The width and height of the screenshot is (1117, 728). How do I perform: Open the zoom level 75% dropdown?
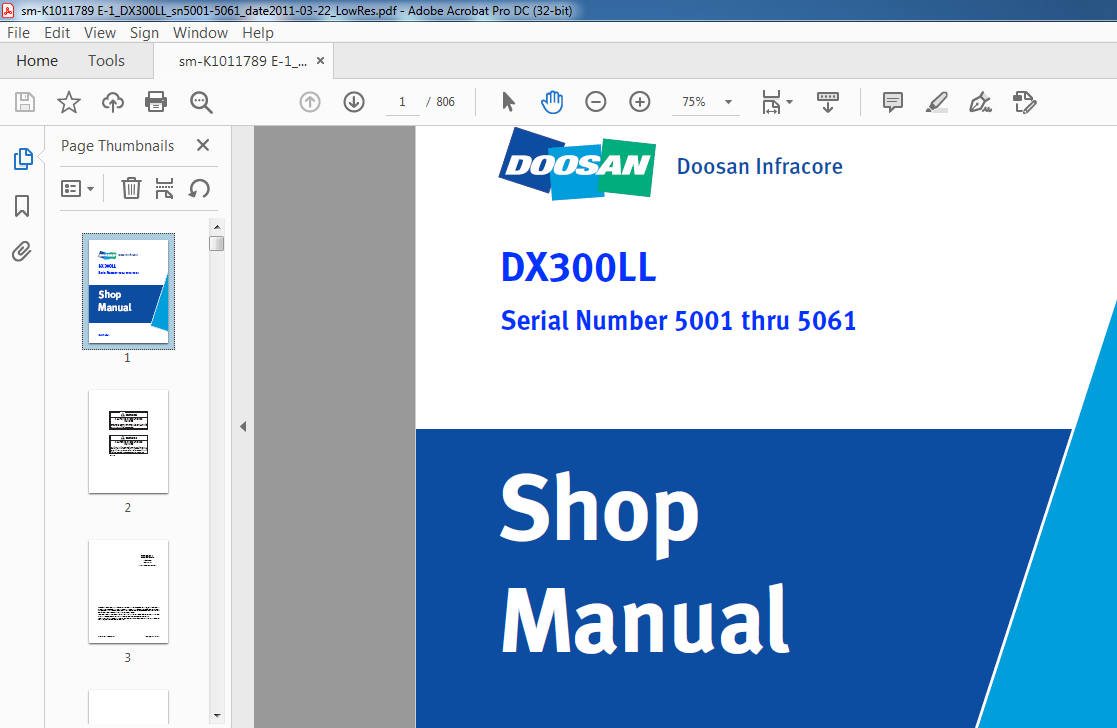point(728,102)
